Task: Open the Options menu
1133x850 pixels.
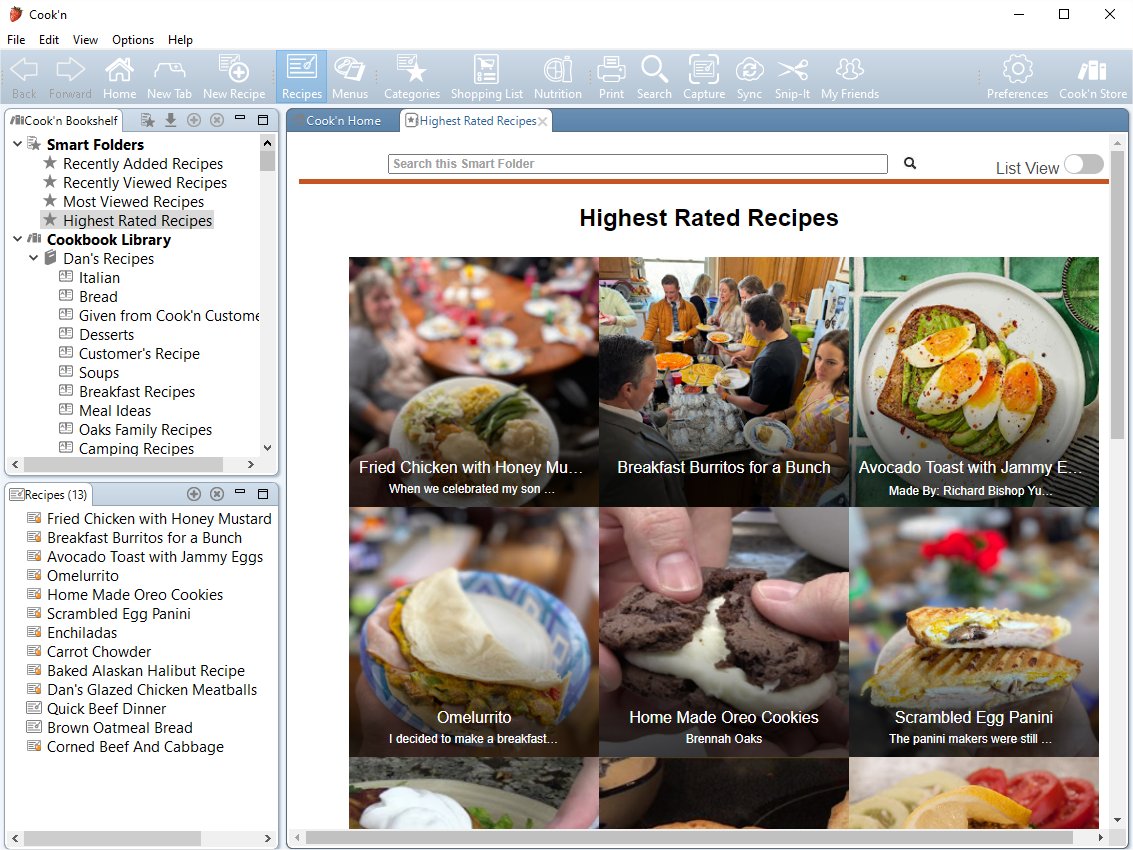Action: pyautogui.click(x=133, y=40)
